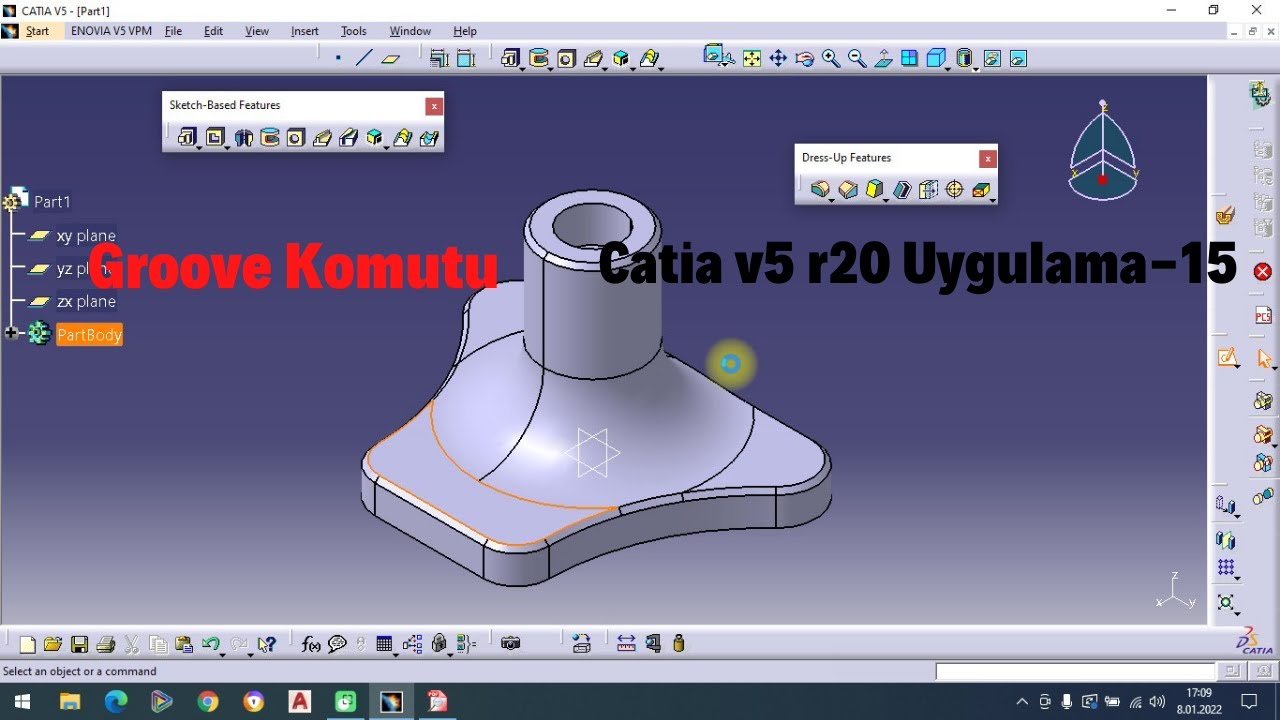1280x720 pixels.
Task: Open the View menu
Action: pyautogui.click(x=257, y=31)
